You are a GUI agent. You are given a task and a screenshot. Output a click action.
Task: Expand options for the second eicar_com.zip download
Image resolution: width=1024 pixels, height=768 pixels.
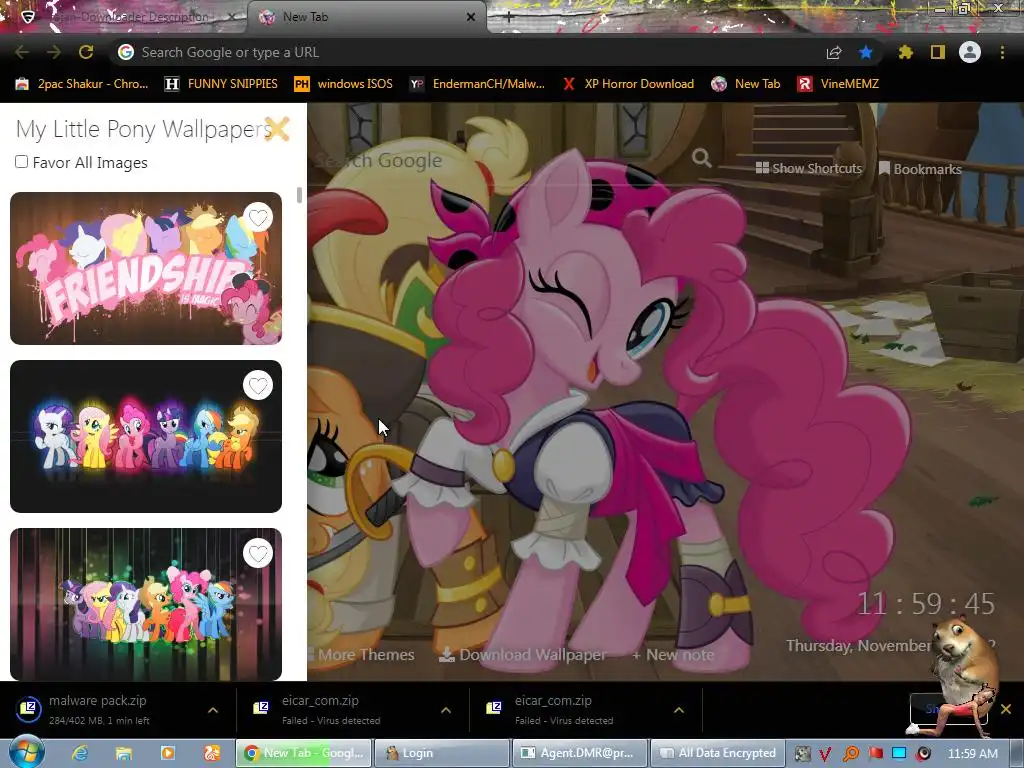(x=679, y=710)
